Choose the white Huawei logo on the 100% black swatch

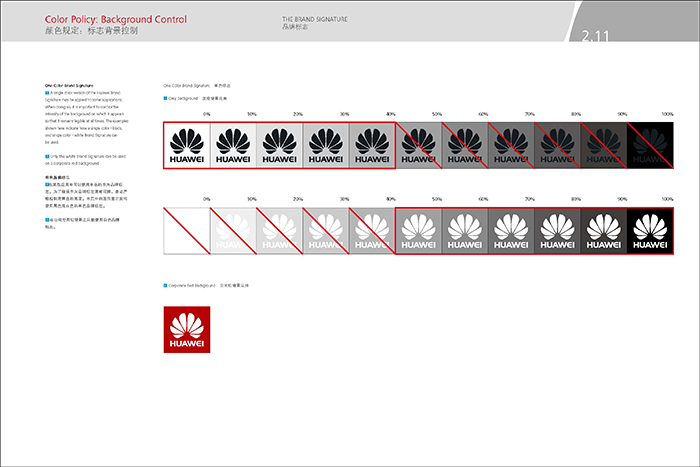pyautogui.click(x=651, y=231)
